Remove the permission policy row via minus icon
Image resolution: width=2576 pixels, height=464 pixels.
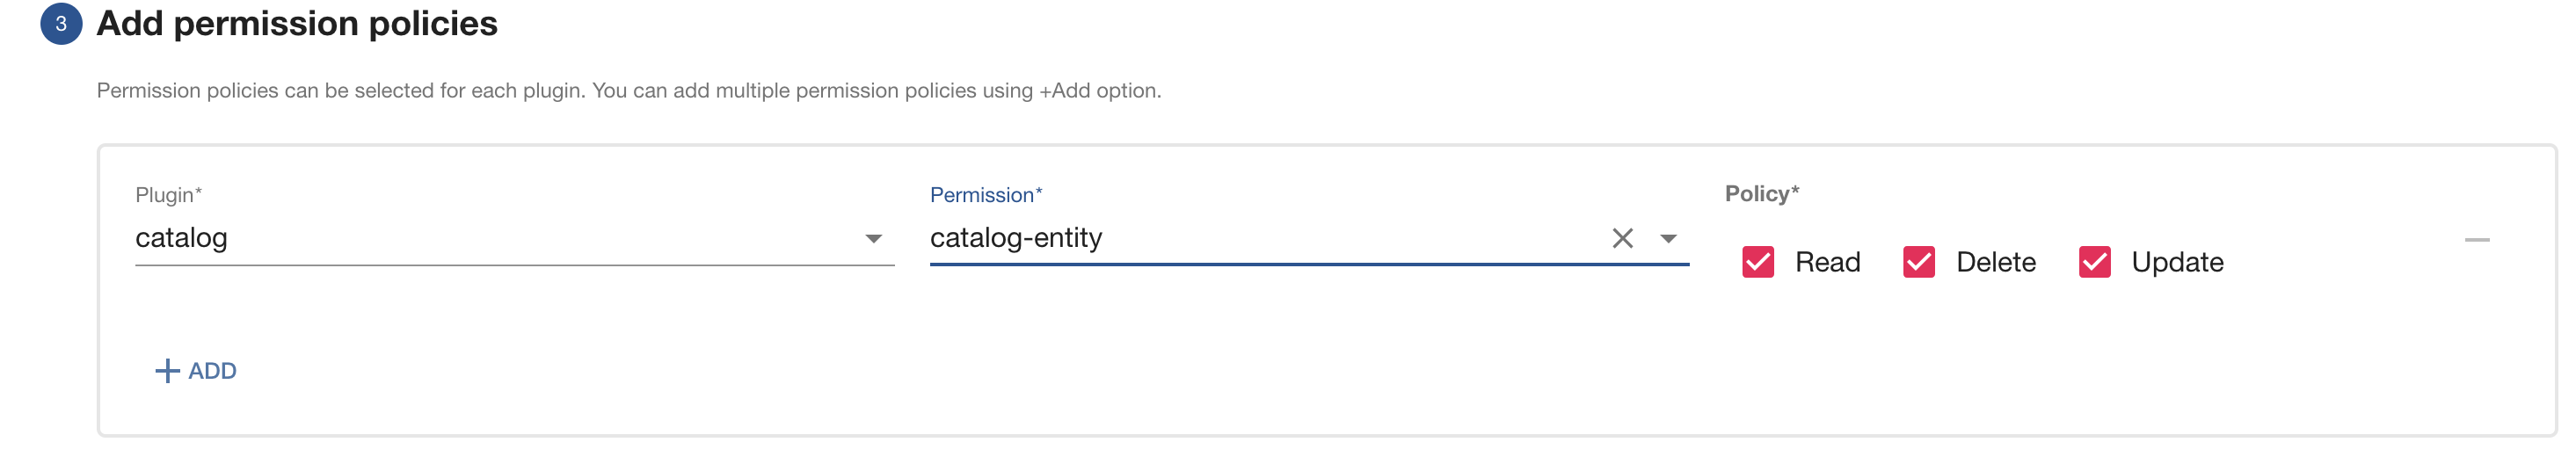2476,240
